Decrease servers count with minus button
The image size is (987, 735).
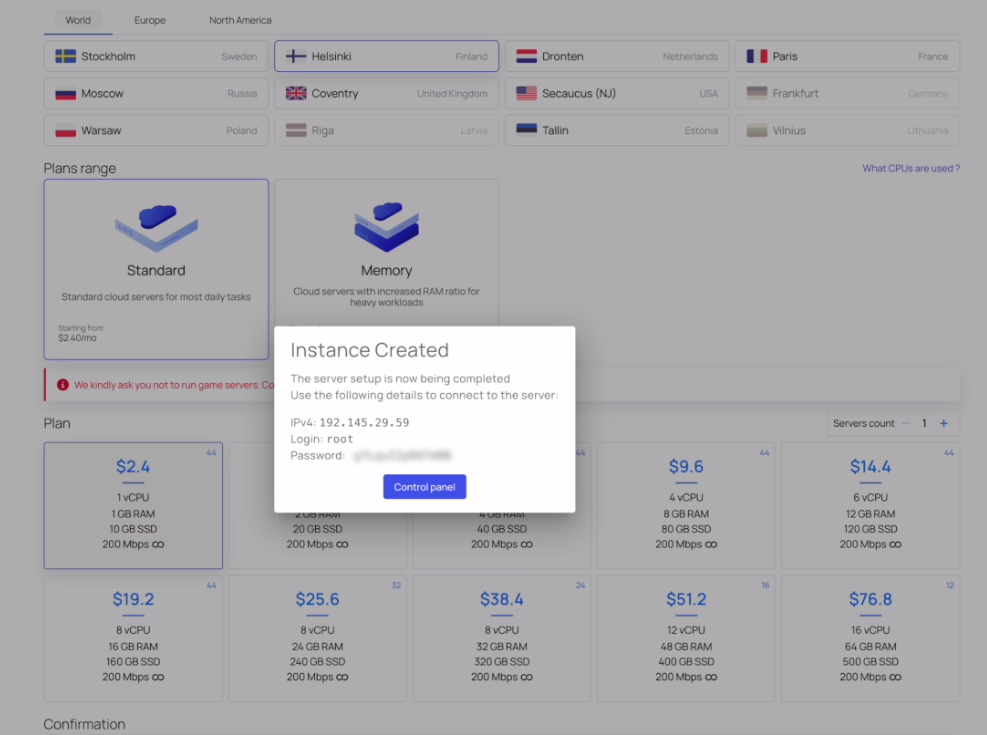906,423
